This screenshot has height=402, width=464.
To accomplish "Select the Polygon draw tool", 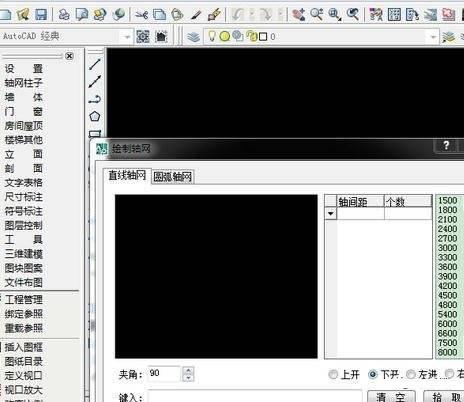I will (x=95, y=116).
